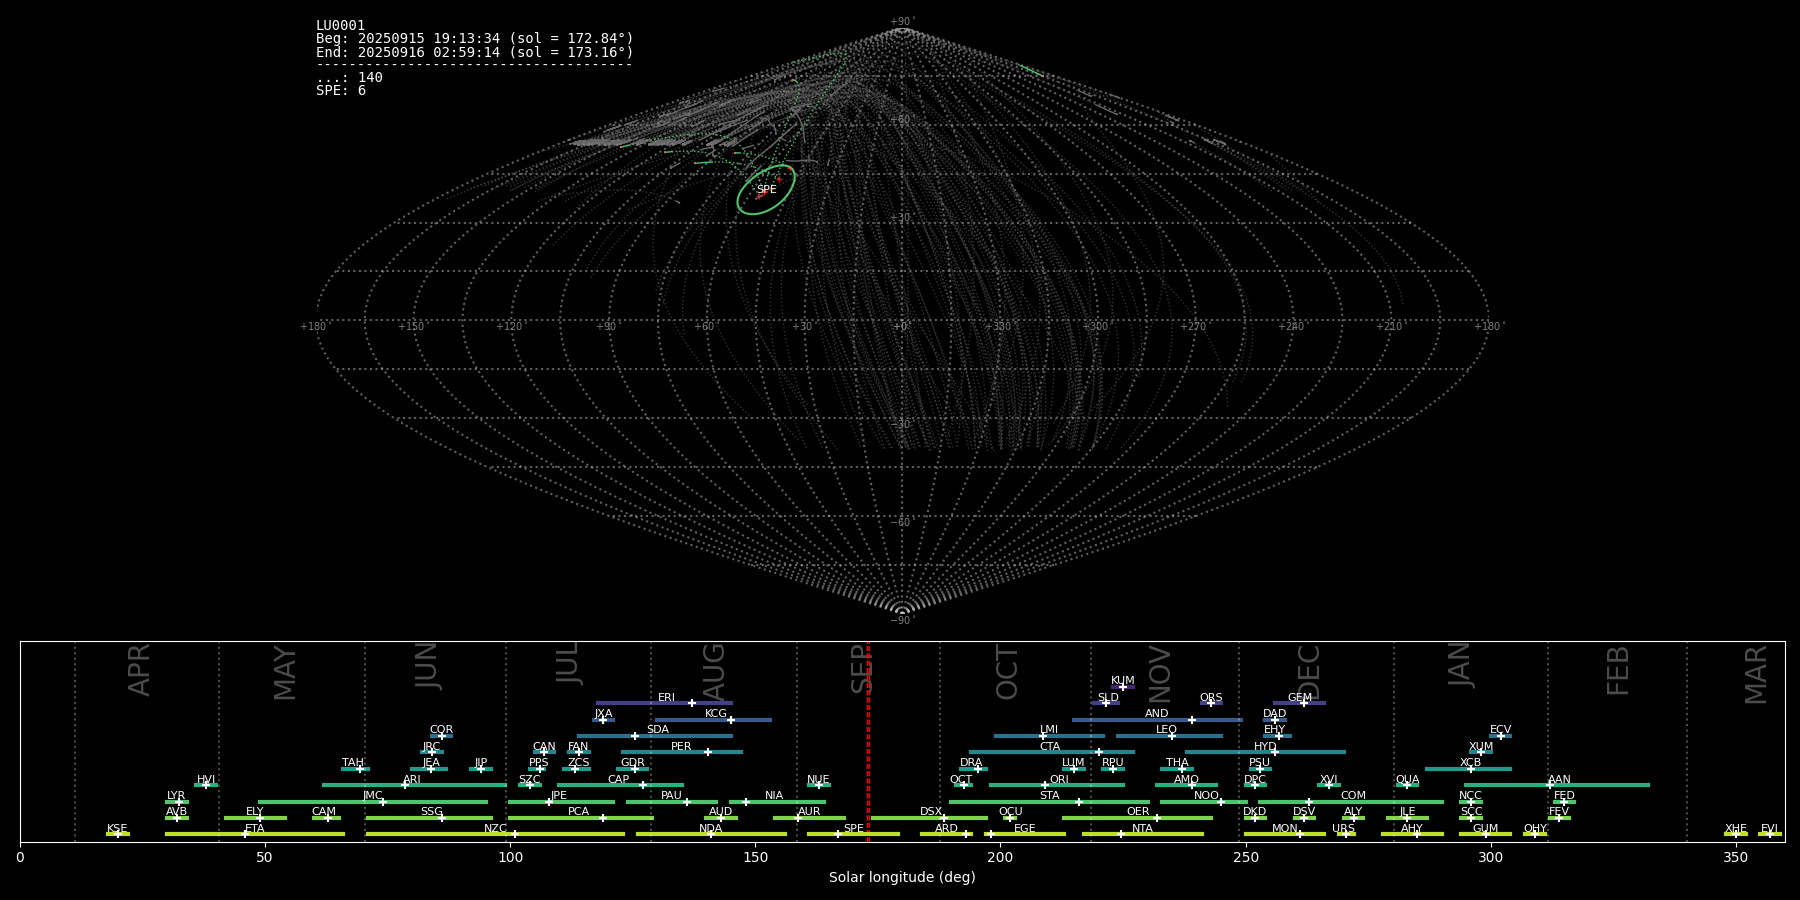
Task: Click the 'LU0001' station title text
Action: click(340, 25)
